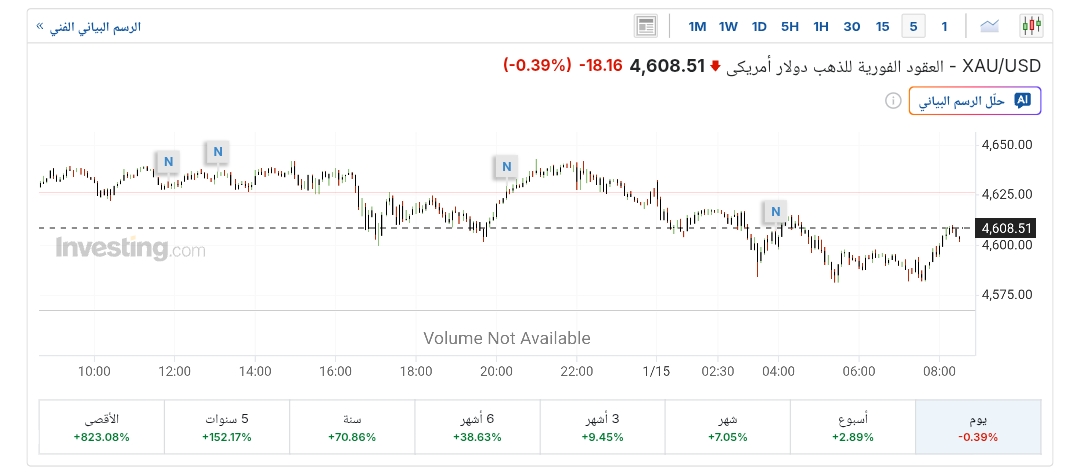Click the AI chart analysis button
The image size is (1080, 474).
(975, 101)
